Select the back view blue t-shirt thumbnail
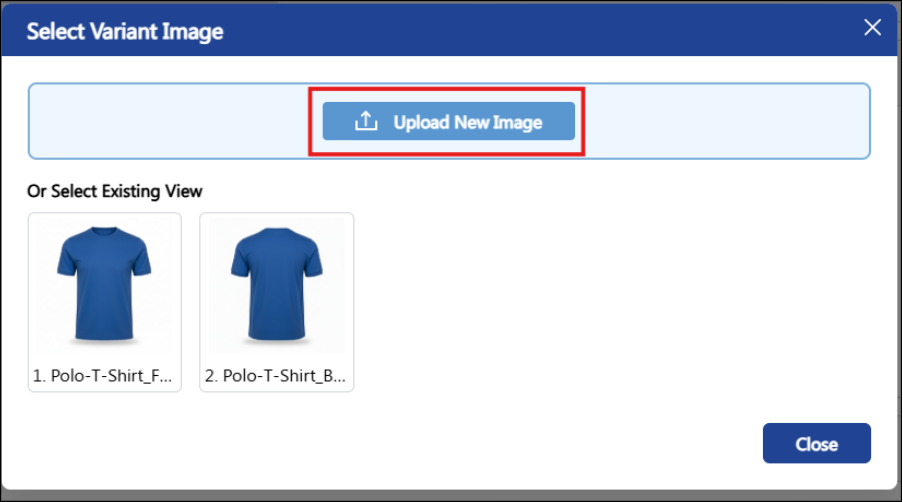903x502 pixels. (276, 284)
